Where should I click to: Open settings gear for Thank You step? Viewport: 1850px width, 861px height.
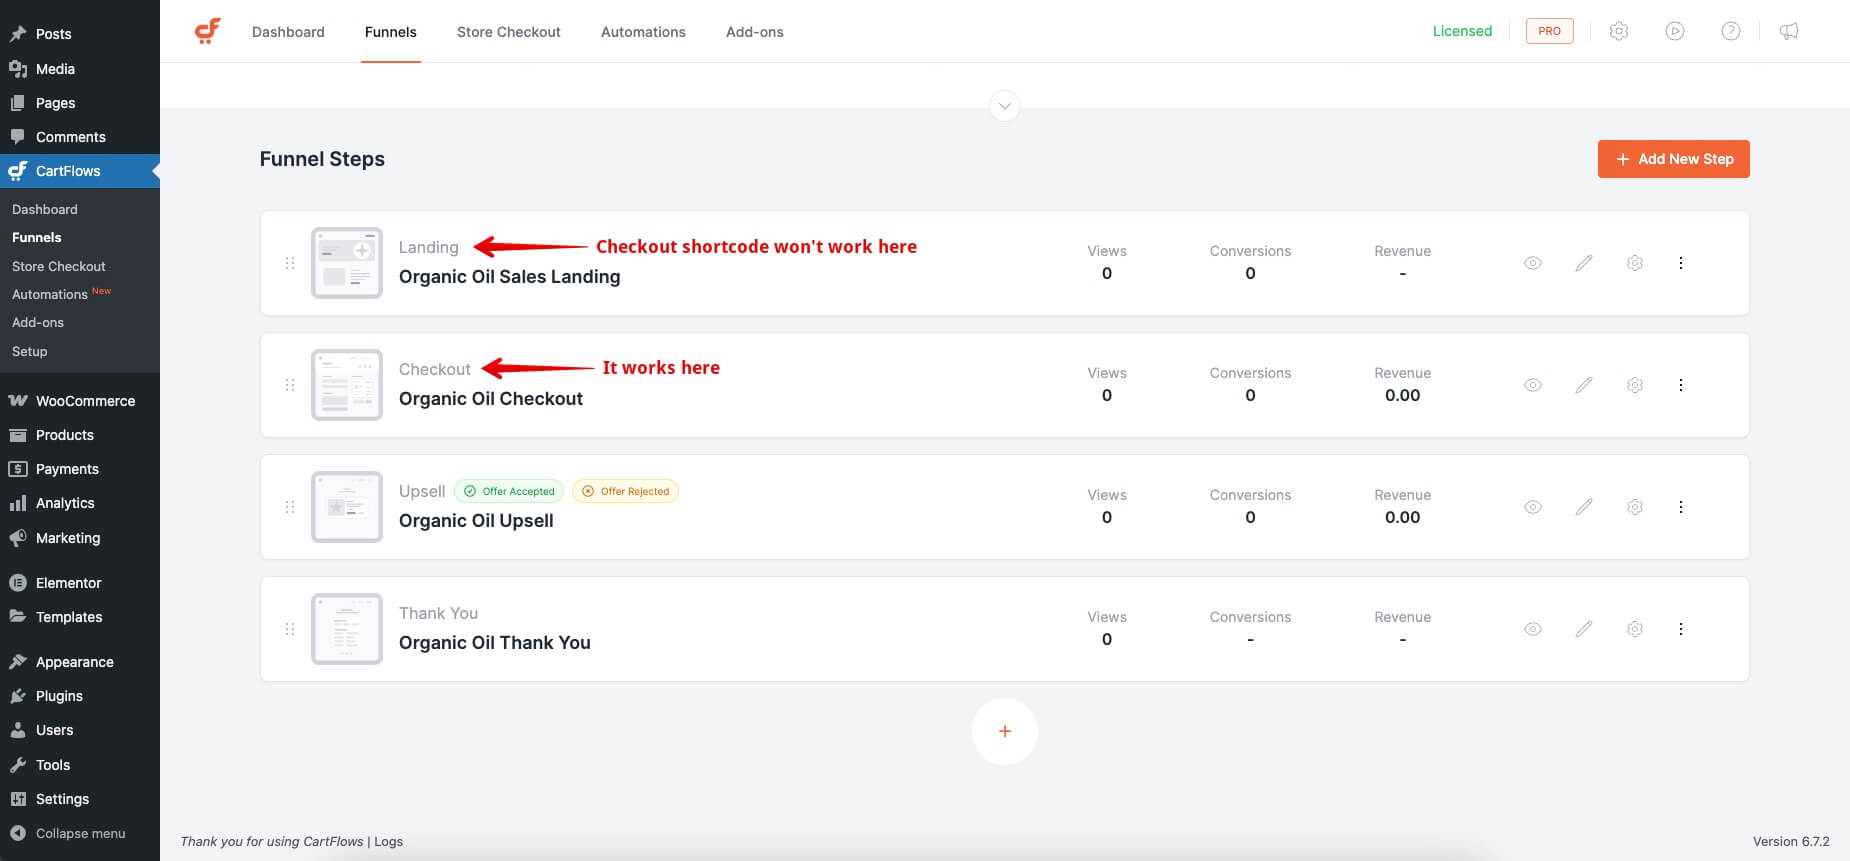[x=1635, y=629]
